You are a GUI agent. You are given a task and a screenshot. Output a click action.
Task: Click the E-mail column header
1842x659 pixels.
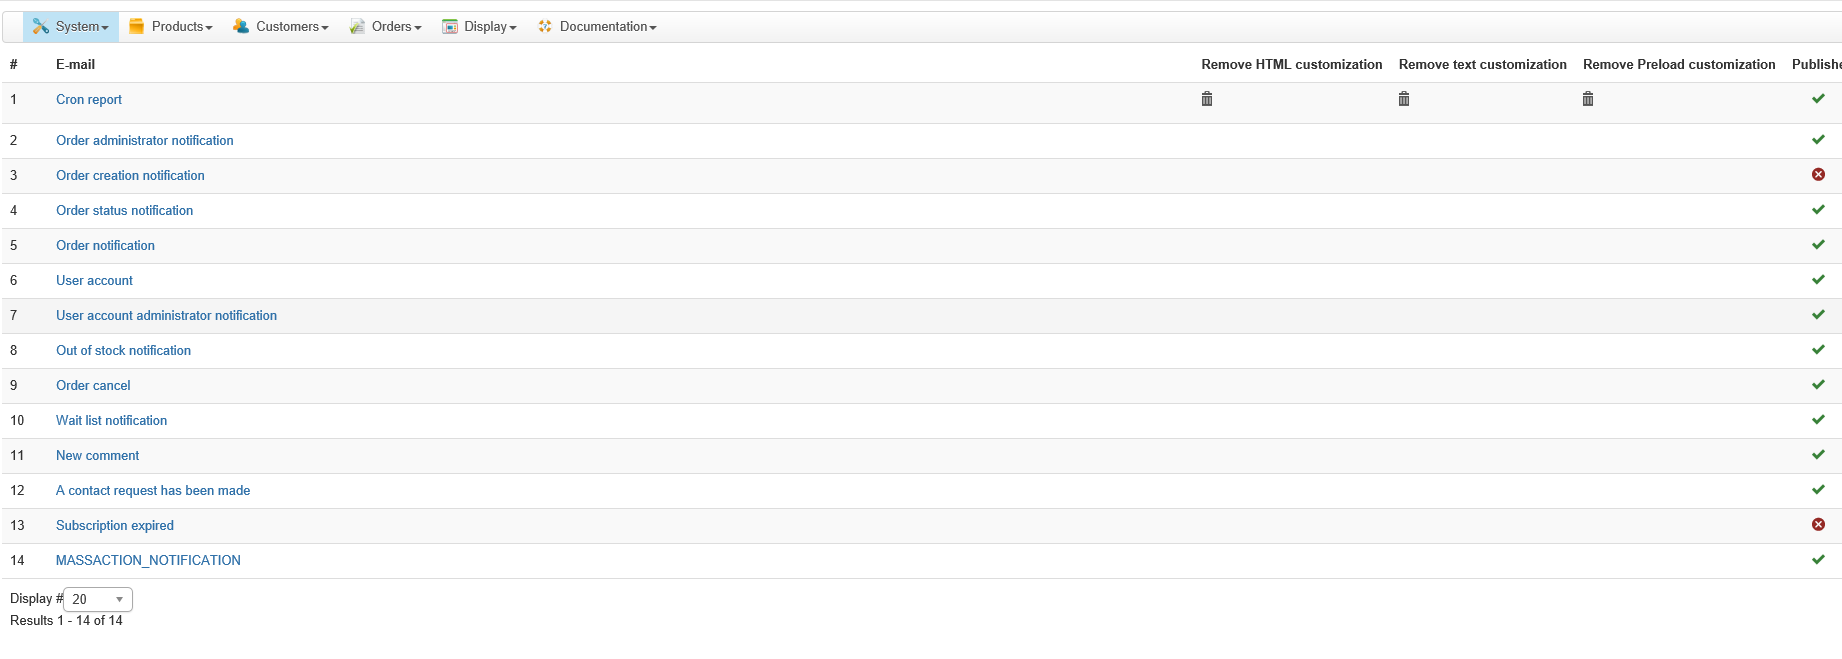pyautogui.click(x=75, y=65)
